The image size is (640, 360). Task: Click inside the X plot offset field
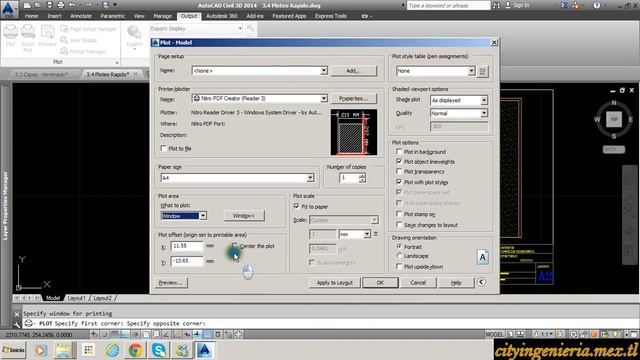point(187,246)
